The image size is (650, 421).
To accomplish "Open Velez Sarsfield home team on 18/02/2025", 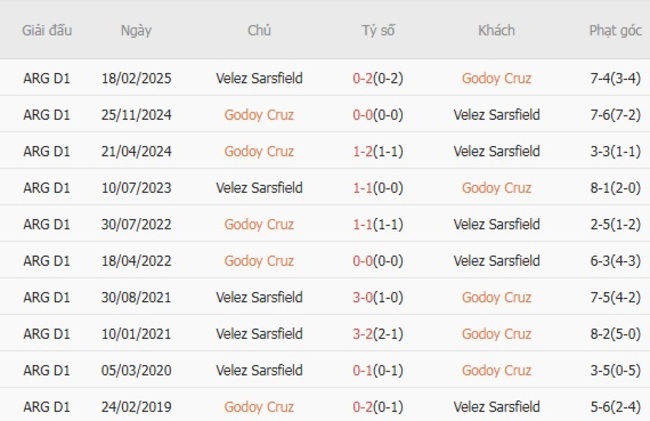I will [x=259, y=78].
